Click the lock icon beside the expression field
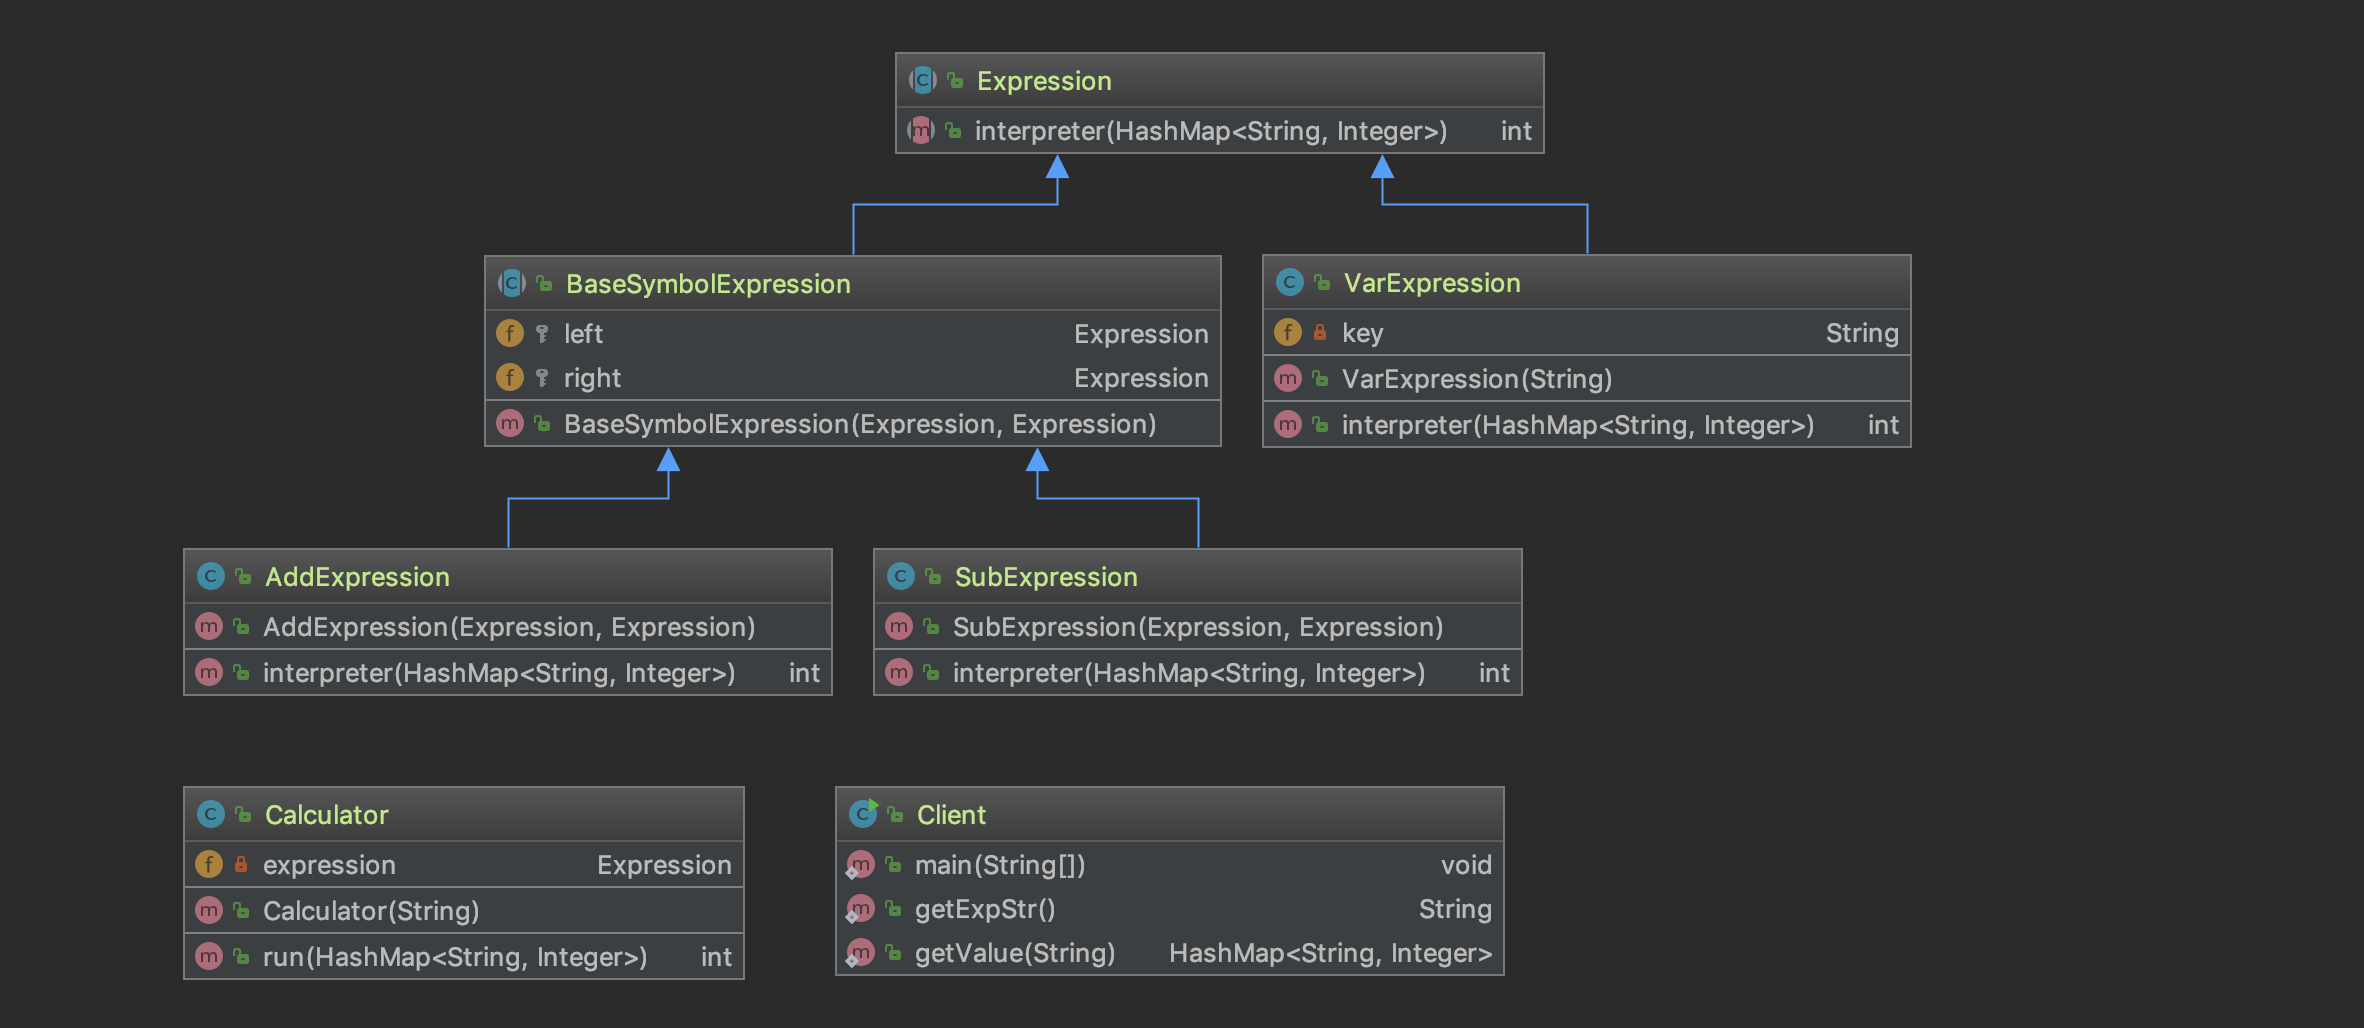 (241, 865)
